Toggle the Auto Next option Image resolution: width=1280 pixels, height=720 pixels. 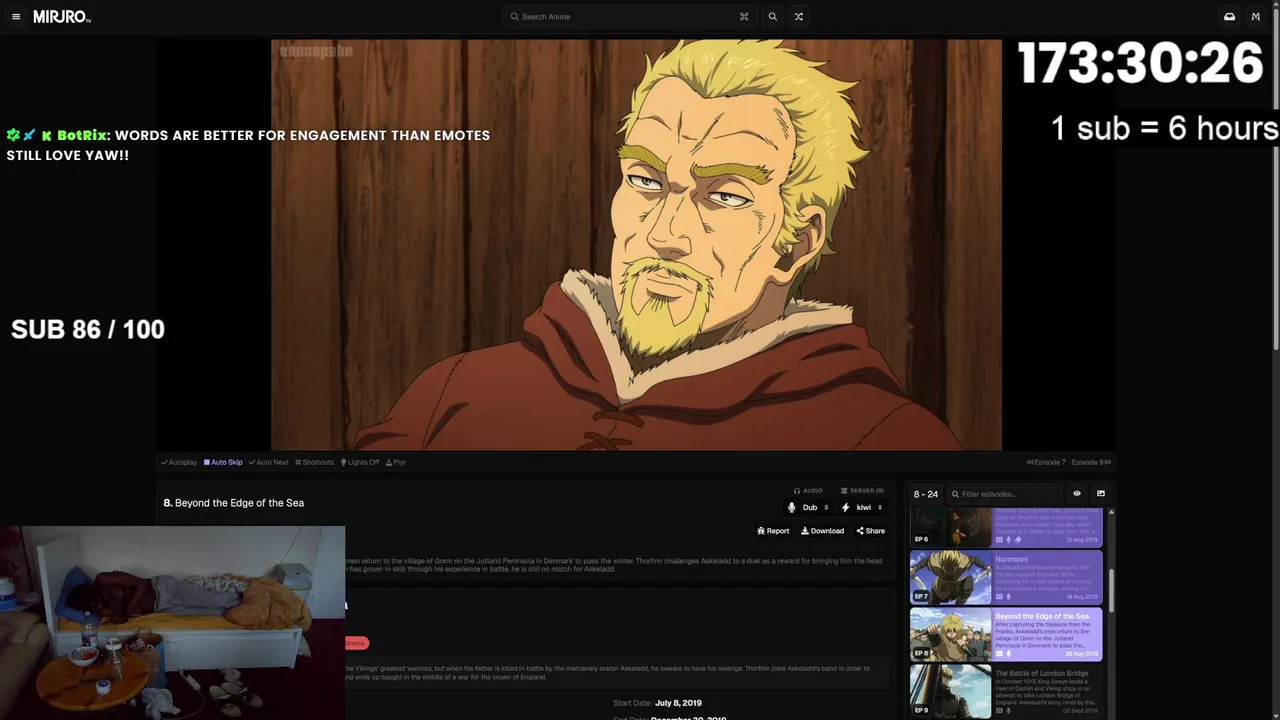click(268, 462)
